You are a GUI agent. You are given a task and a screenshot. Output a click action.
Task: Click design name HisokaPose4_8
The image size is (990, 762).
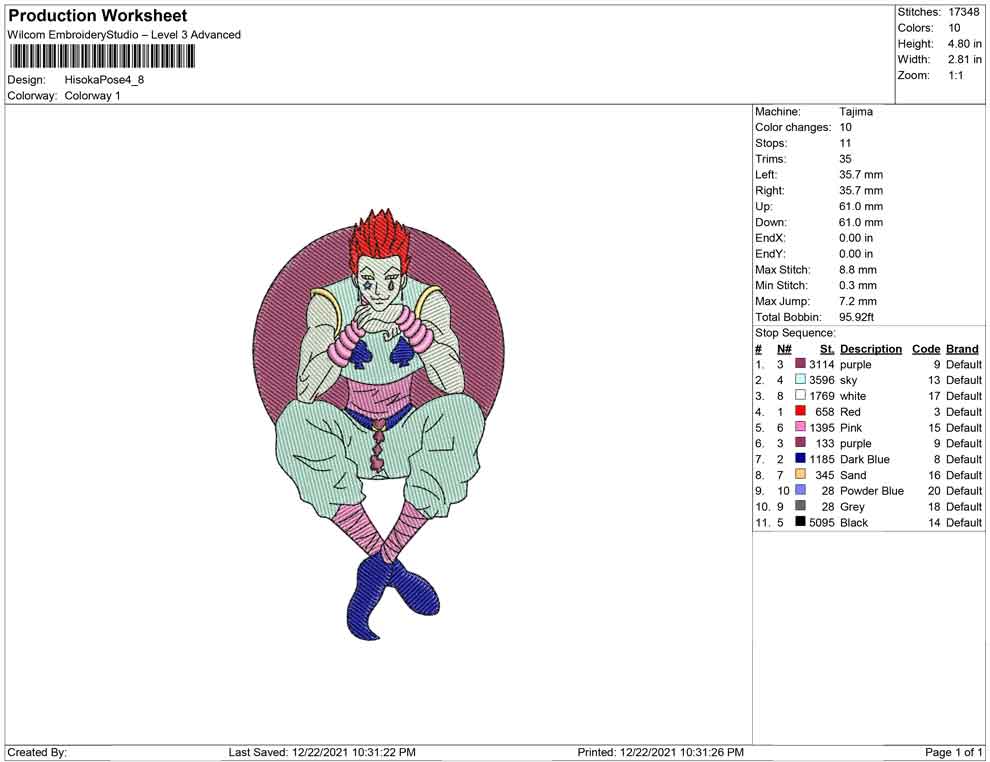pos(104,80)
